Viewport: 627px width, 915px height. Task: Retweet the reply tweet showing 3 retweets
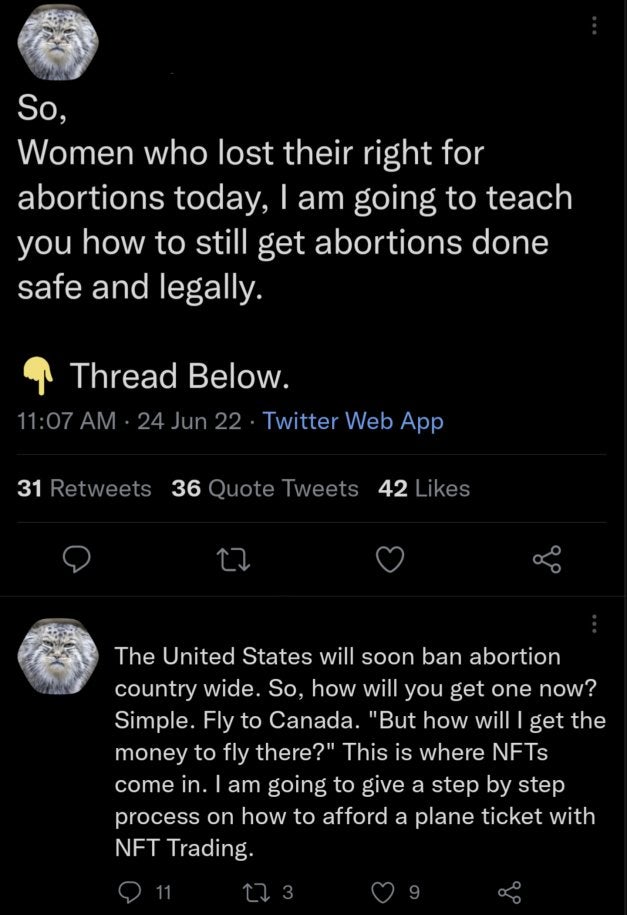tap(263, 888)
